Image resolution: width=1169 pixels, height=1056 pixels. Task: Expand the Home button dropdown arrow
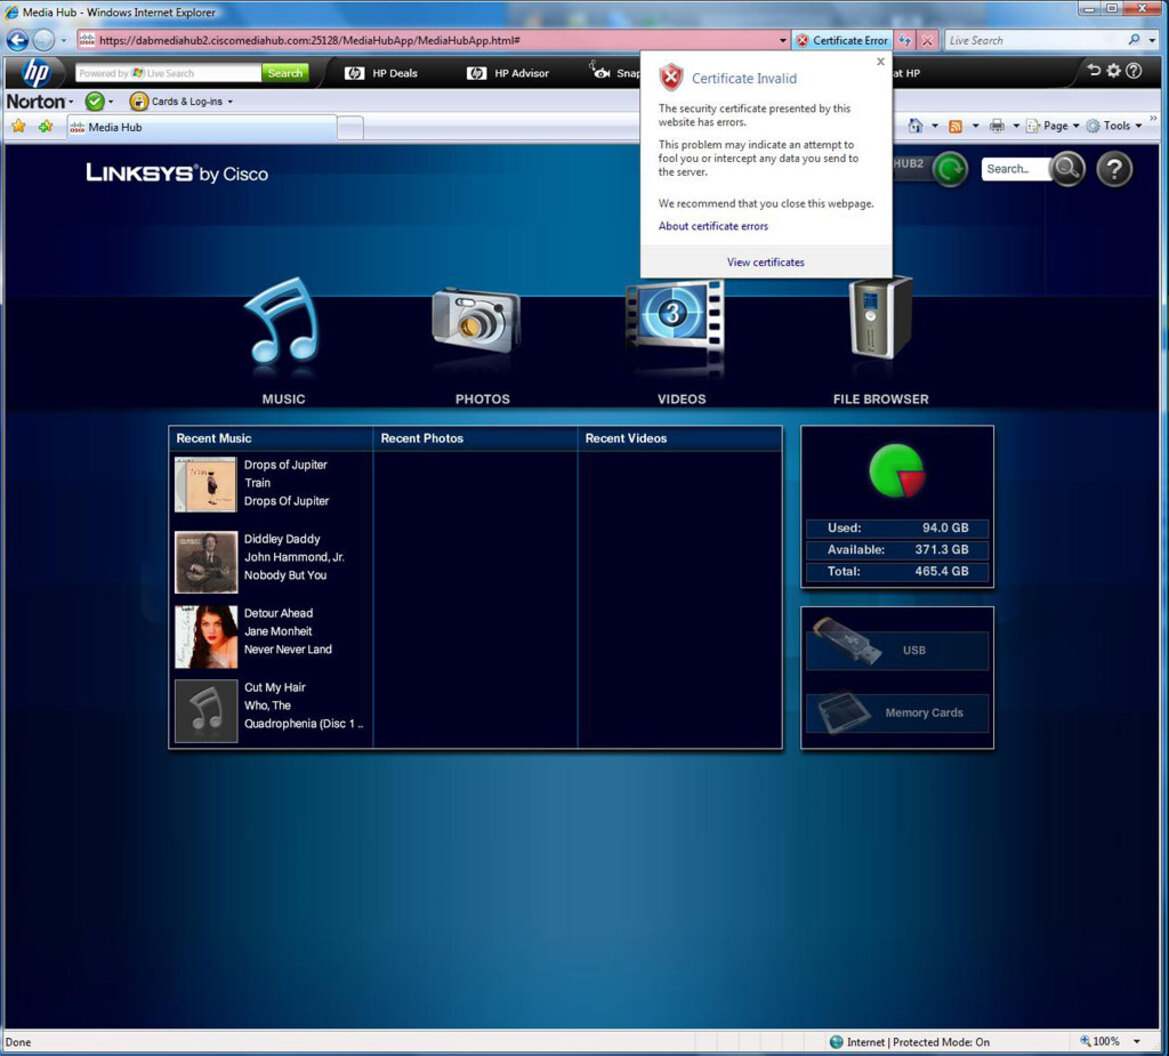point(935,126)
